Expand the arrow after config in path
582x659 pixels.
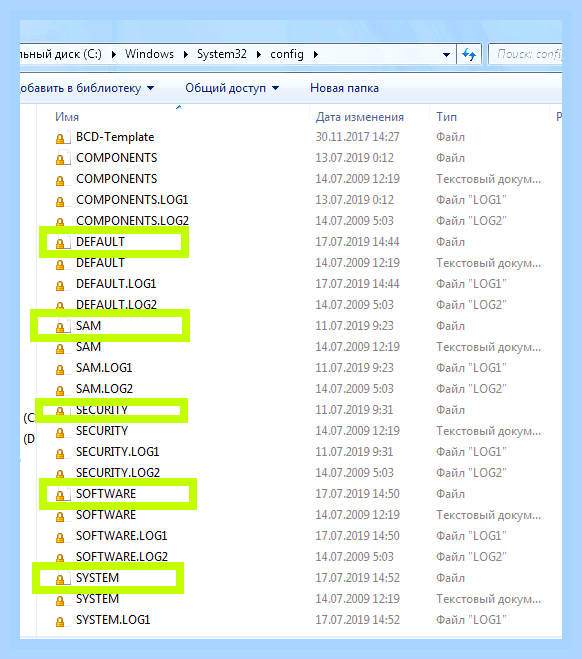pyautogui.click(x=316, y=54)
